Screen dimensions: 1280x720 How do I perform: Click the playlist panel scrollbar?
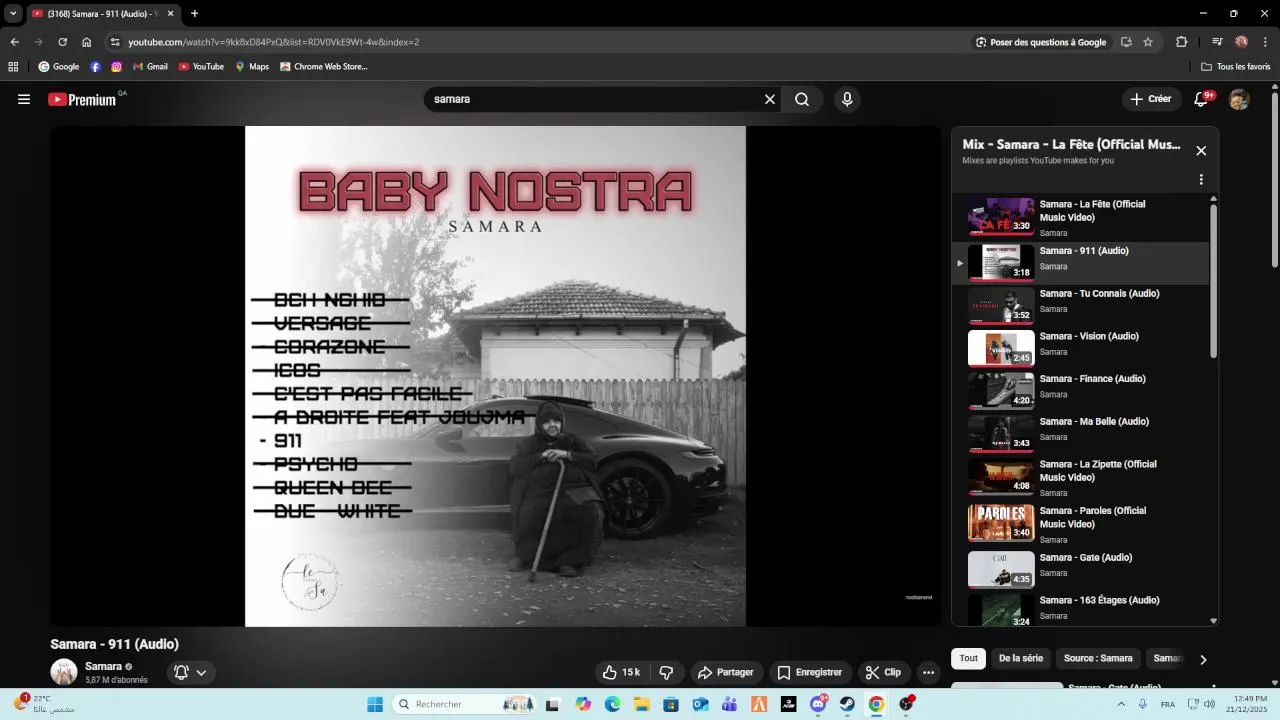[1214, 280]
